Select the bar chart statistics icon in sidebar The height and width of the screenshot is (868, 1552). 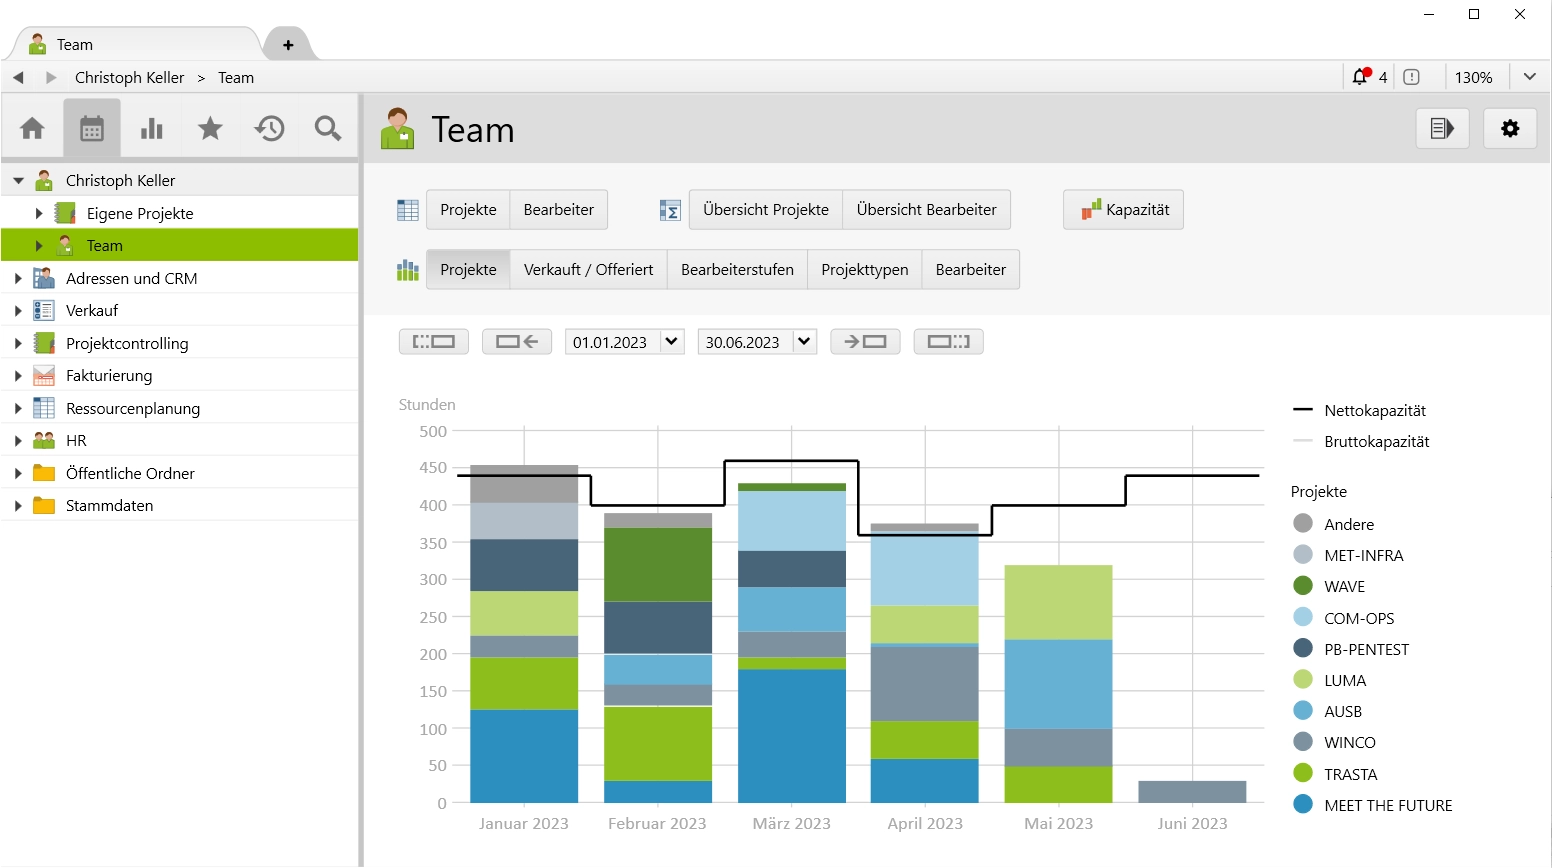150,127
